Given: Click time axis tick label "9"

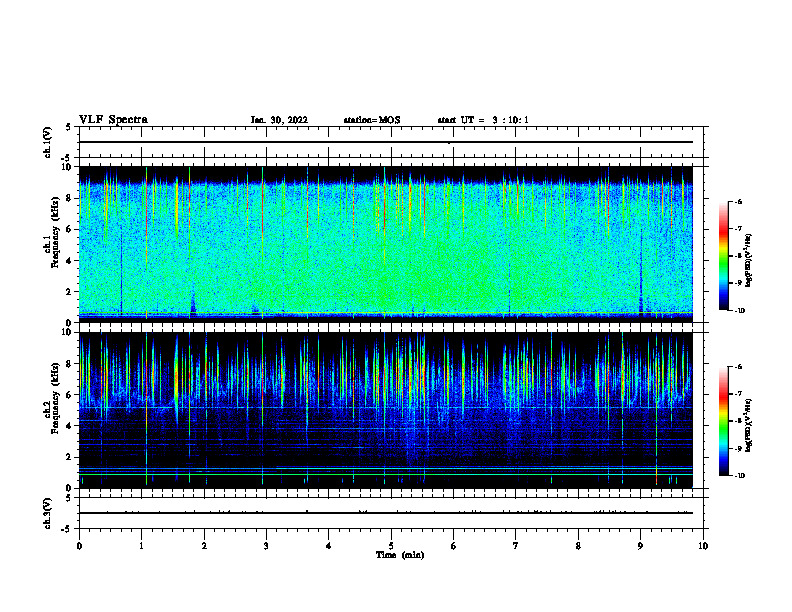Looking at the screenshot, I should [640, 546].
